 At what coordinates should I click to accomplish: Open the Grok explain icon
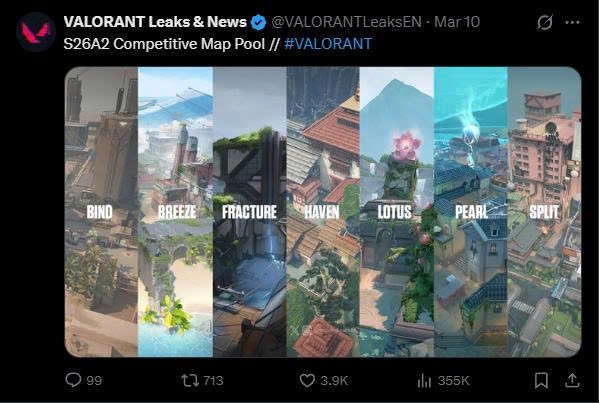coord(545,22)
